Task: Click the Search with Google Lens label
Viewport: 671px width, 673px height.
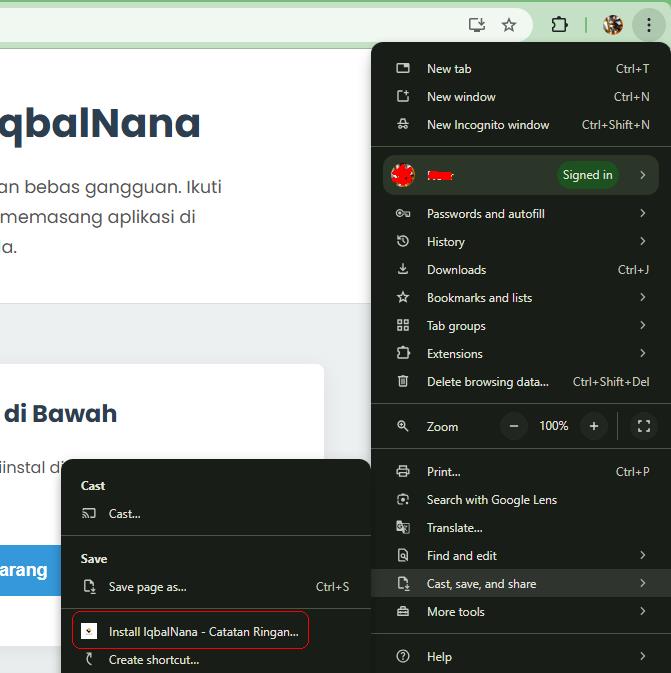Action: (x=492, y=500)
